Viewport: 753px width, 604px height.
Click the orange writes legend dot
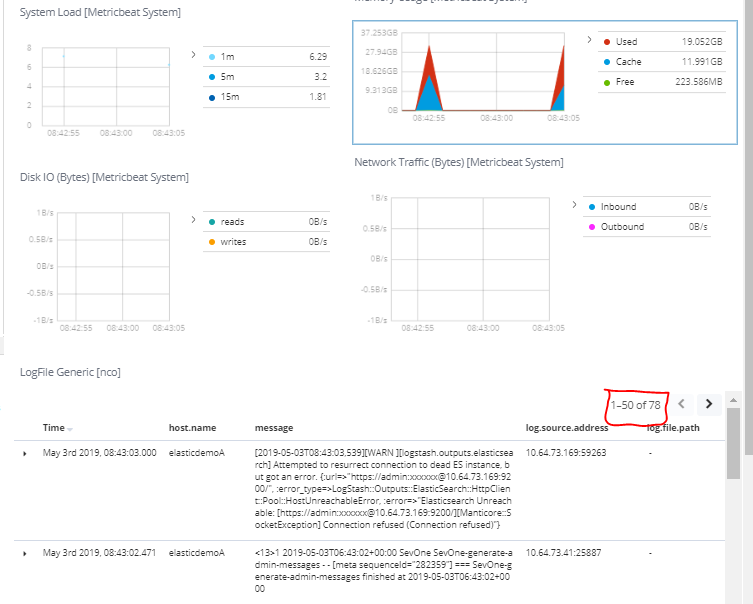[x=211, y=242]
